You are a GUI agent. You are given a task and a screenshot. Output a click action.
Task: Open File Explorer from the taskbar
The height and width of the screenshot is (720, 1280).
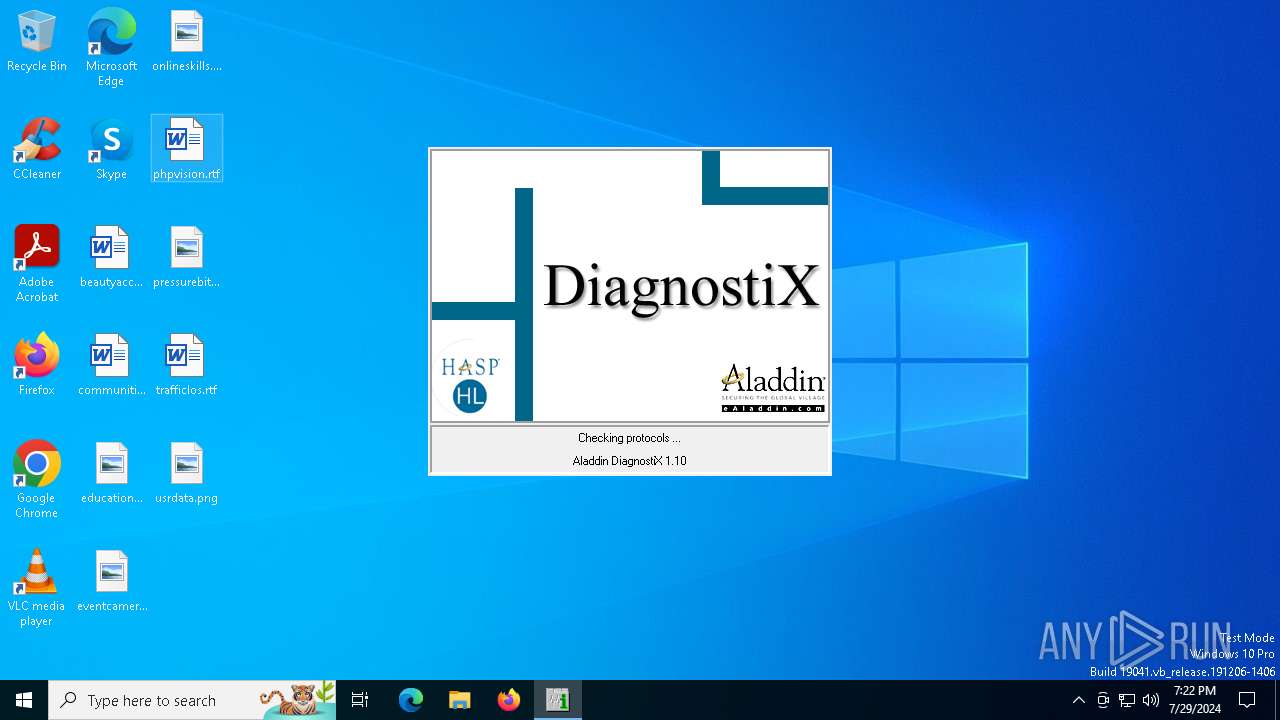pos(459,700)
